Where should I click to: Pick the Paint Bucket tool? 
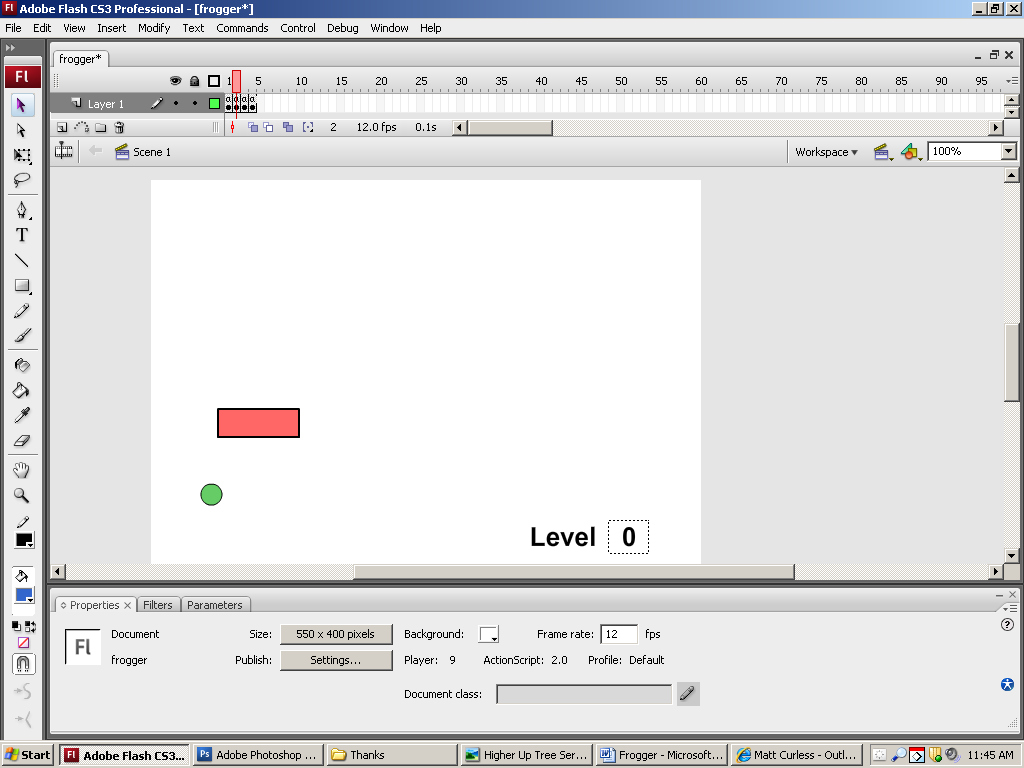point(22,390)
